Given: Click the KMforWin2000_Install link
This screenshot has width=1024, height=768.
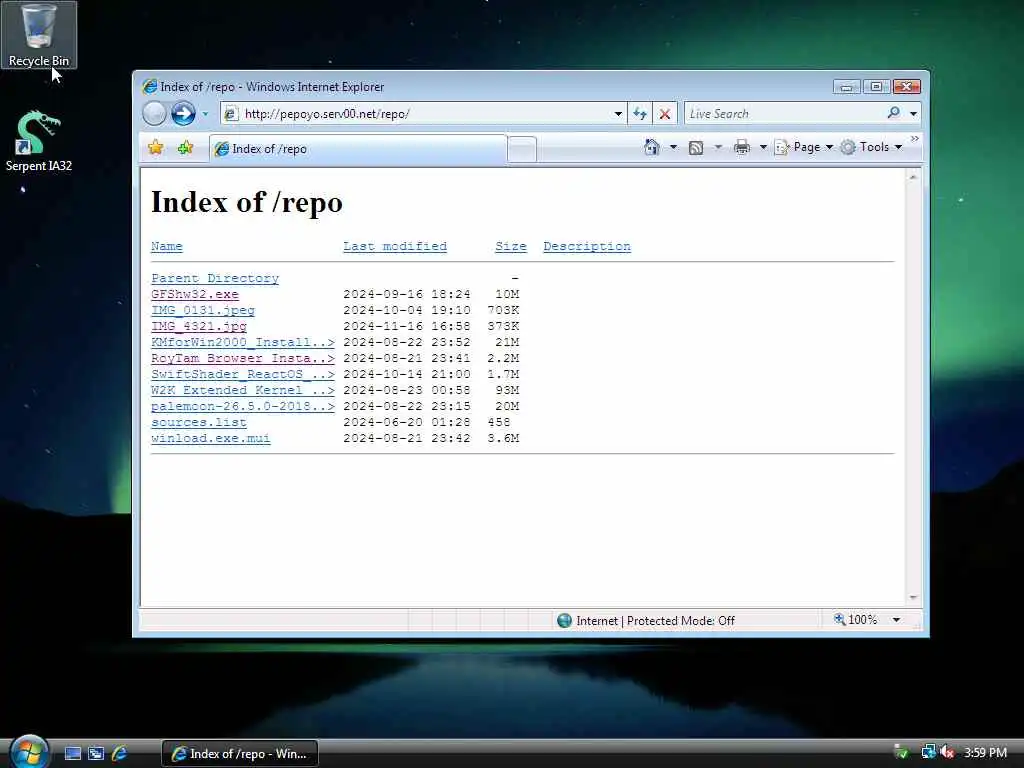Looking at the screenshot, I should point(242,342).
